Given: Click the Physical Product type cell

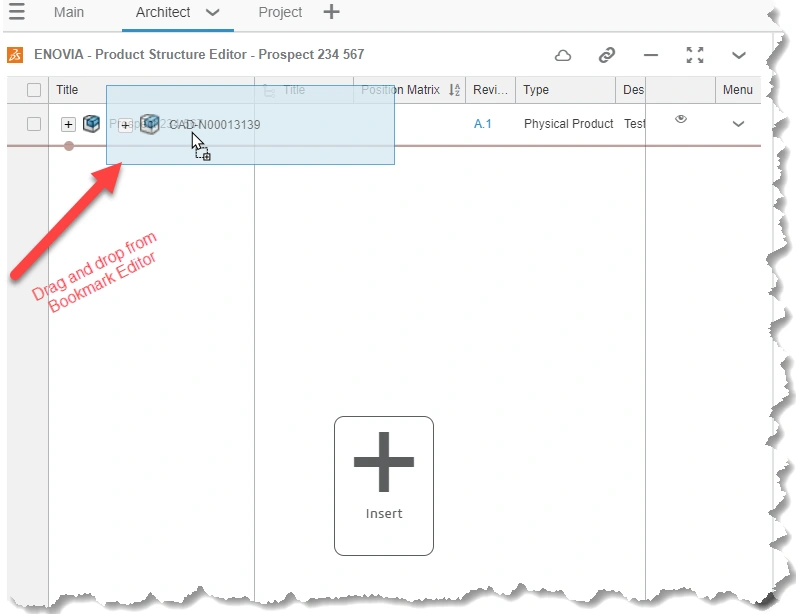Looking at the screenshot, I should pos(569,124).
